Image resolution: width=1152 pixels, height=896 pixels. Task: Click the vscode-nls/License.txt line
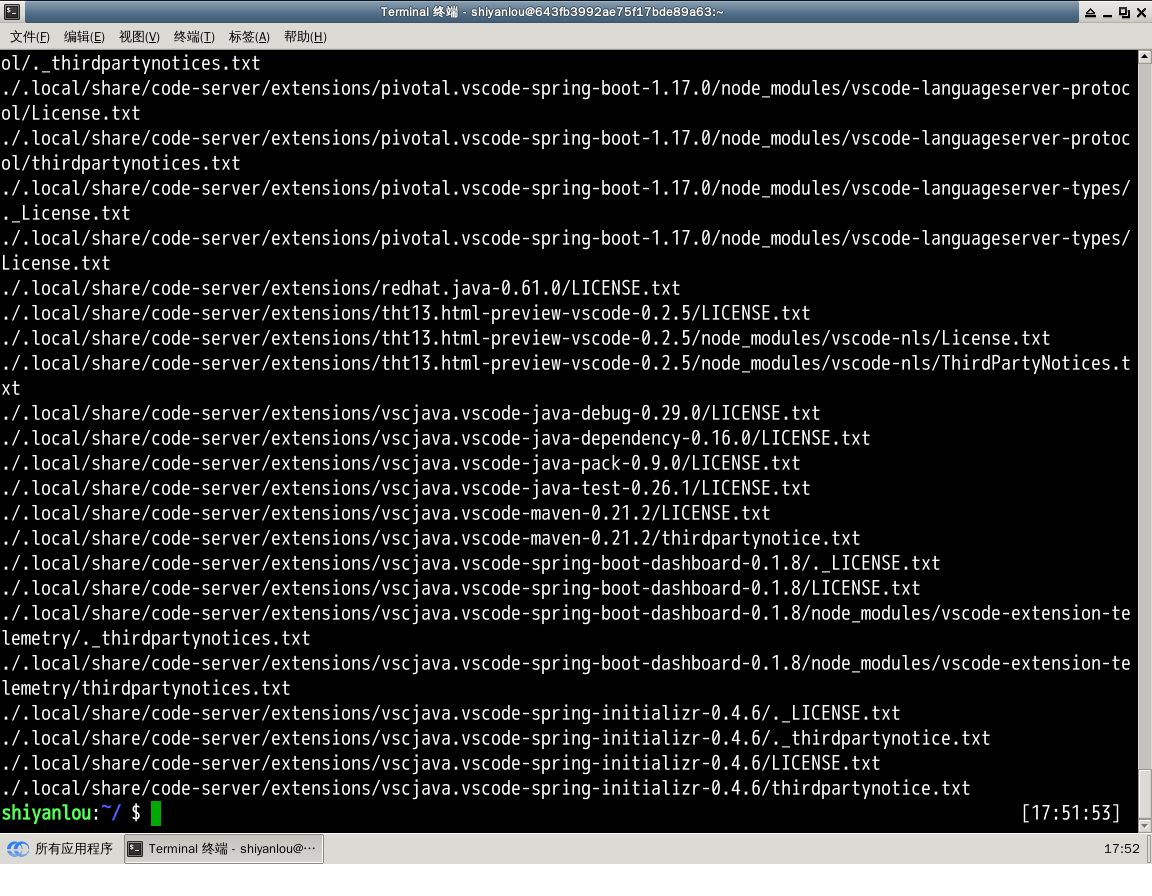[x=525, y=339]
